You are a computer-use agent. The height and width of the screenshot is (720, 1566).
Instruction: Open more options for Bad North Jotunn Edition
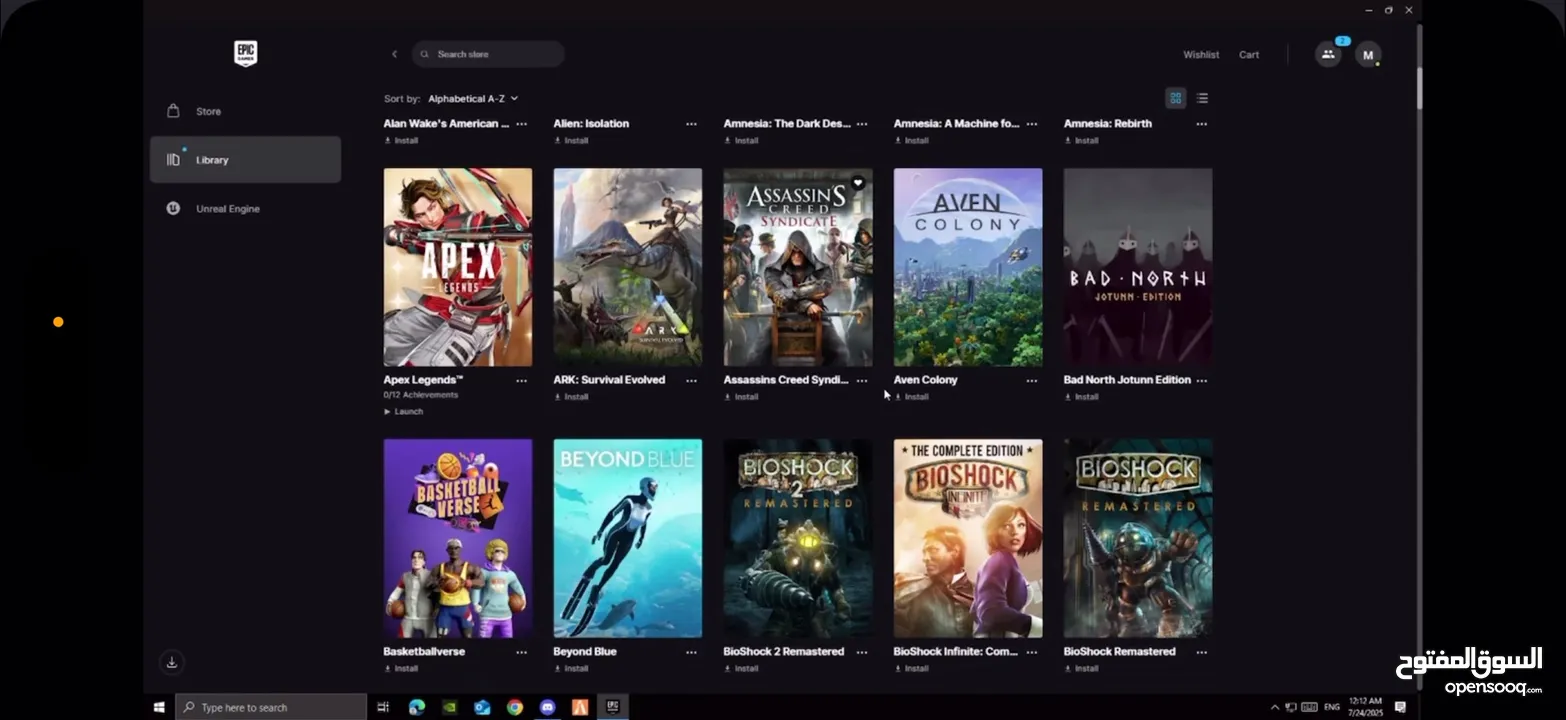(1202, 381)
